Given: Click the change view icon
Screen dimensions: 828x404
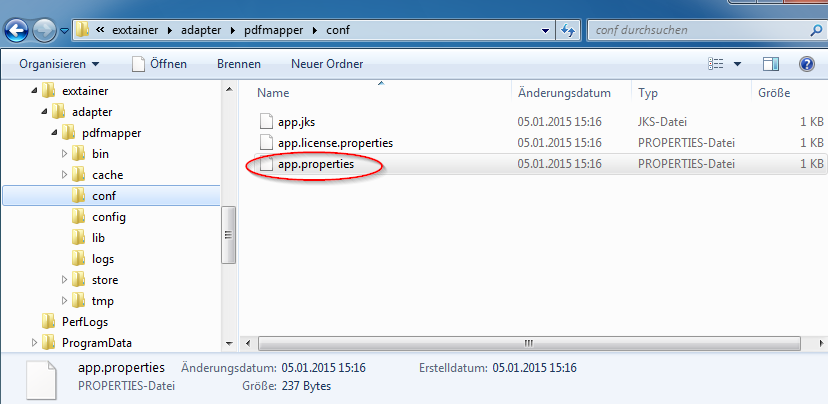Looking at the screenshot, I should point(716,64).
